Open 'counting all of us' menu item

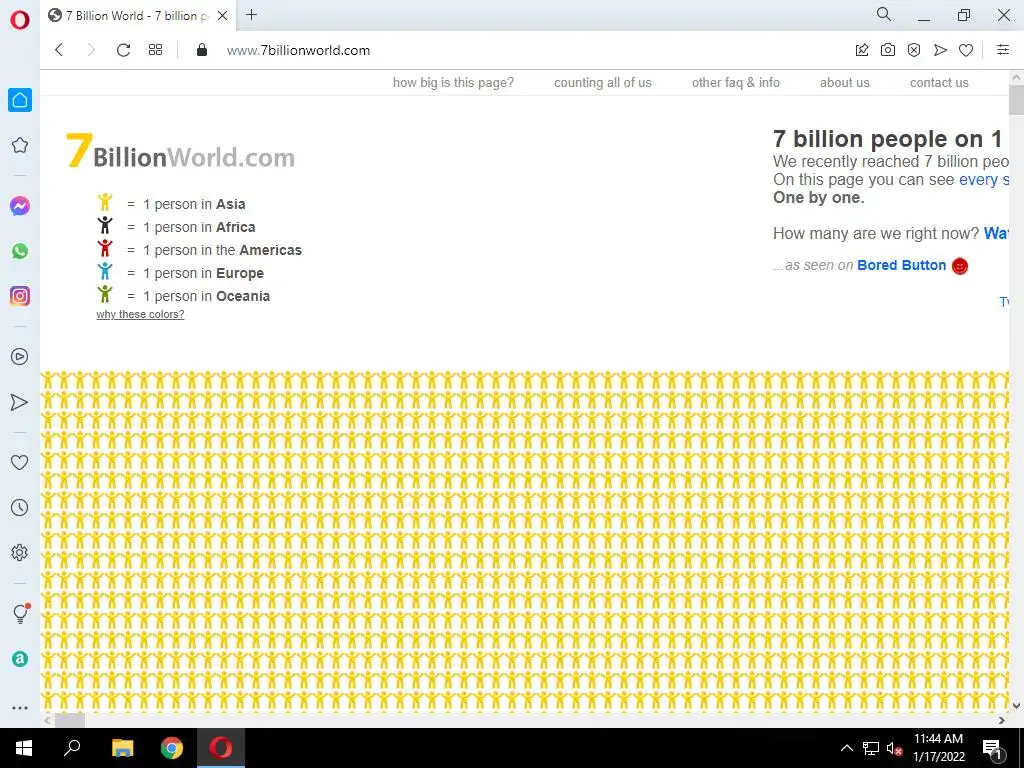[x=603, y=82]
